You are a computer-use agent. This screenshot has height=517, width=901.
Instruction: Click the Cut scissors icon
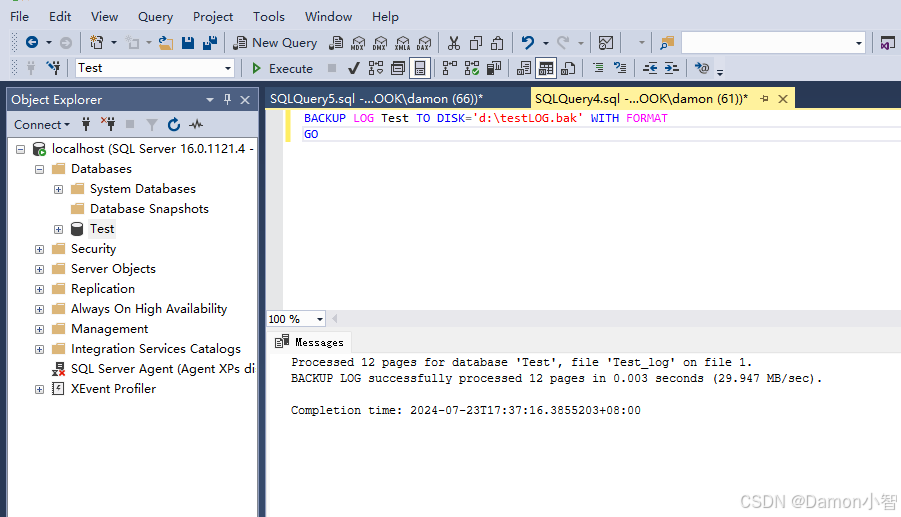click(x=454, y=43)
